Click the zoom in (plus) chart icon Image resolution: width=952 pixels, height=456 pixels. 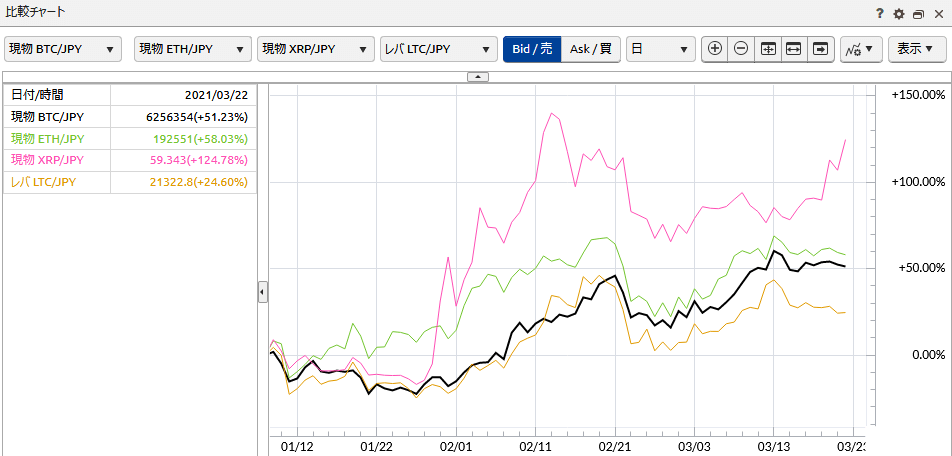pos(715,49)
